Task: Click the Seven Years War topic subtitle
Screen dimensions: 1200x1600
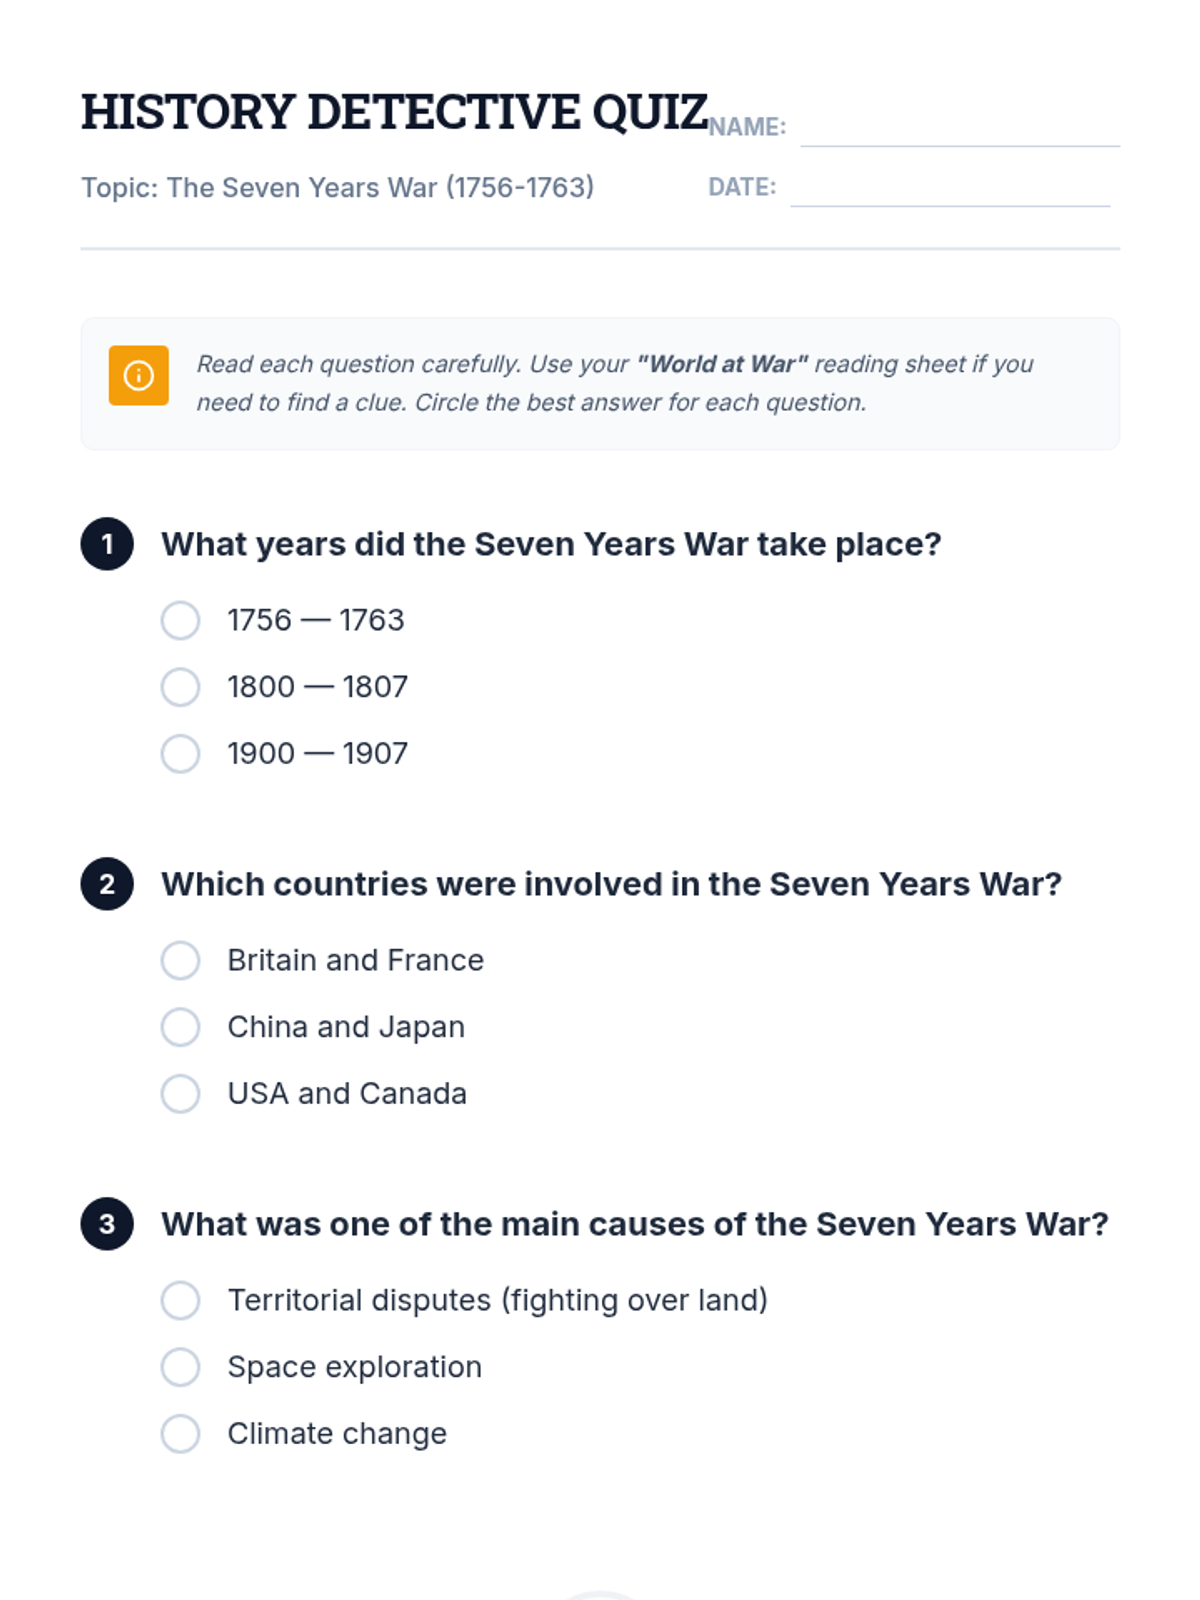Action: click(x=338, y=188)
